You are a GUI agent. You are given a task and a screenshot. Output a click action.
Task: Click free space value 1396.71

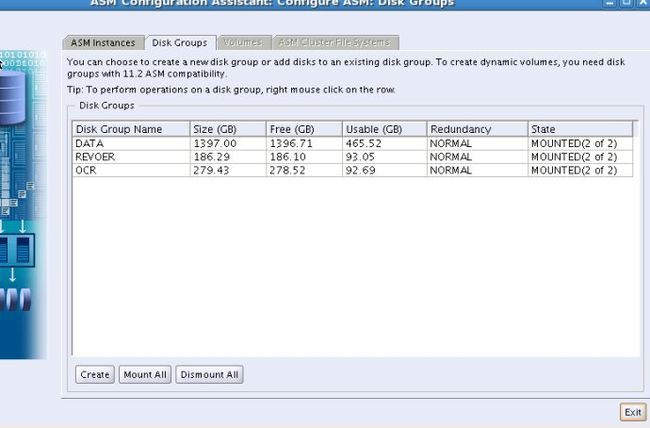point(291,143)
